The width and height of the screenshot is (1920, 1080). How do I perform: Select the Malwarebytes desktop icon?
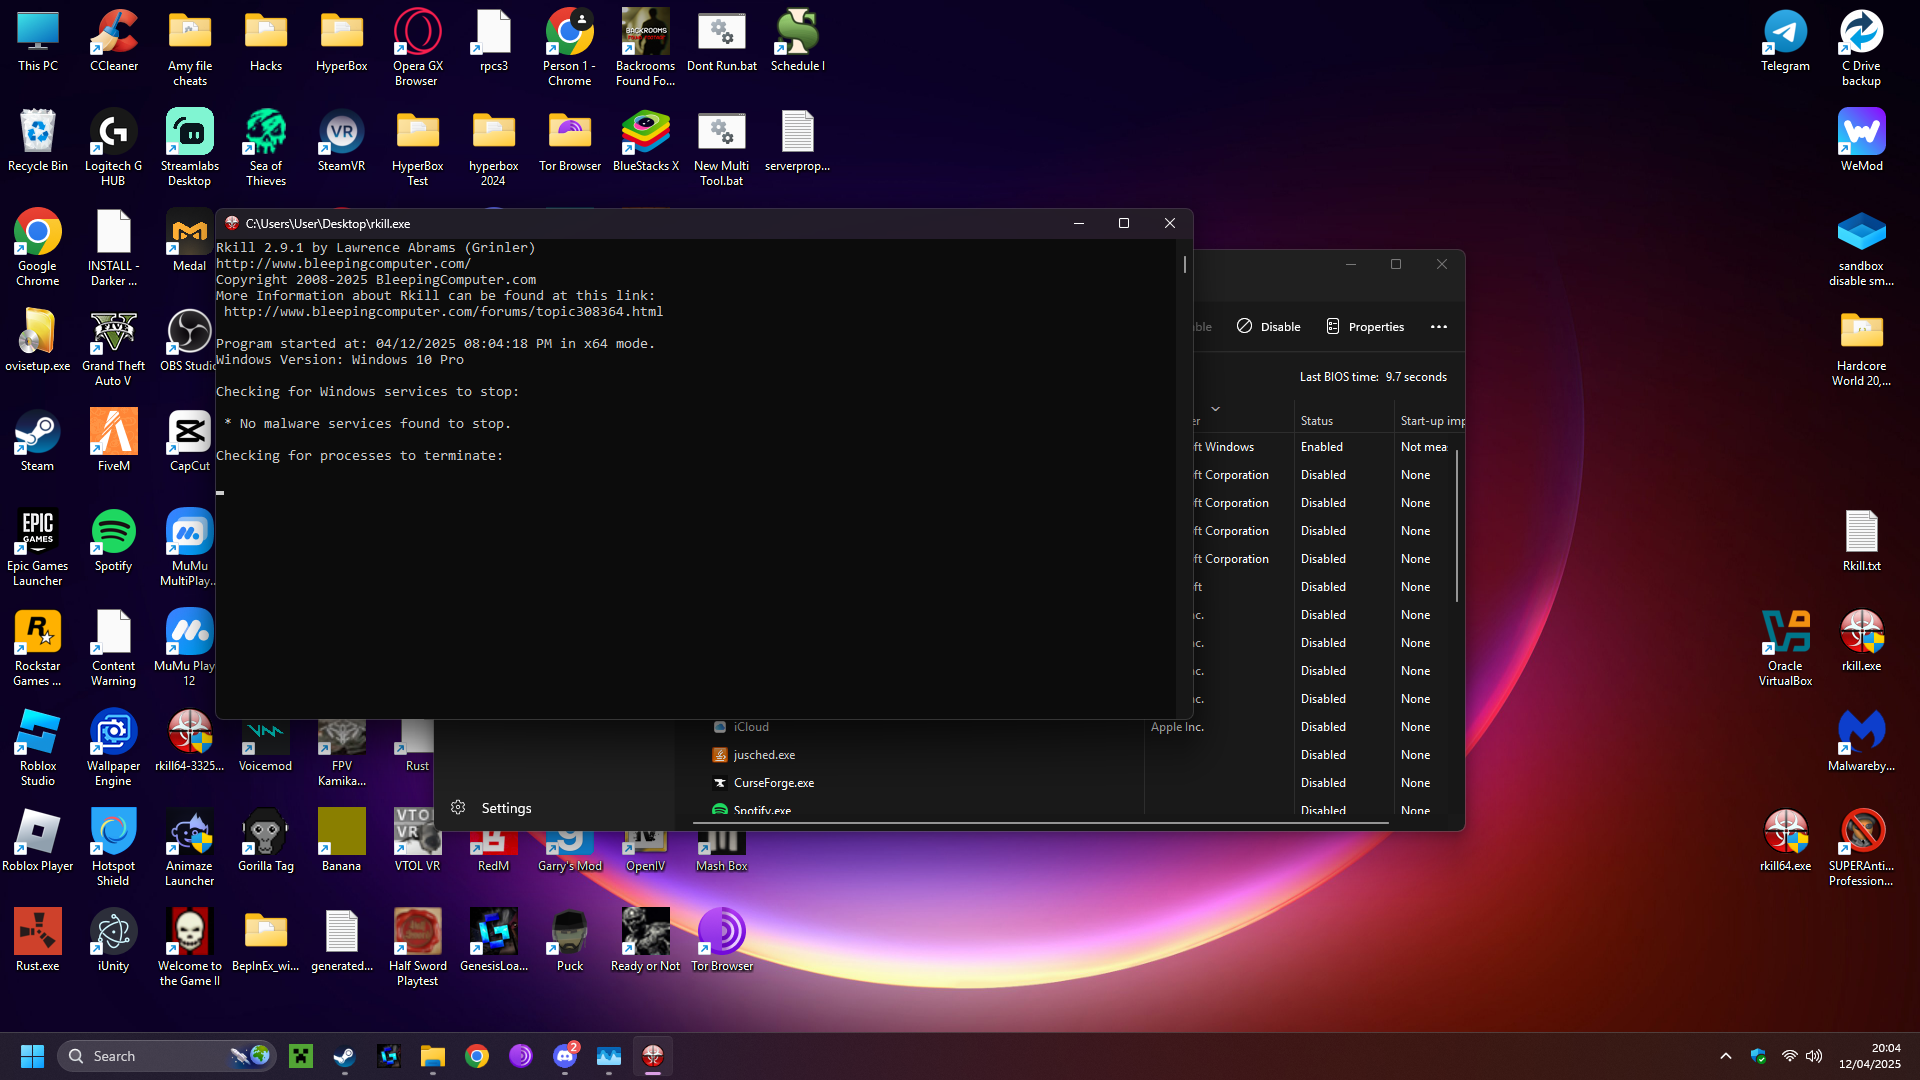(x=1861, y=741)
